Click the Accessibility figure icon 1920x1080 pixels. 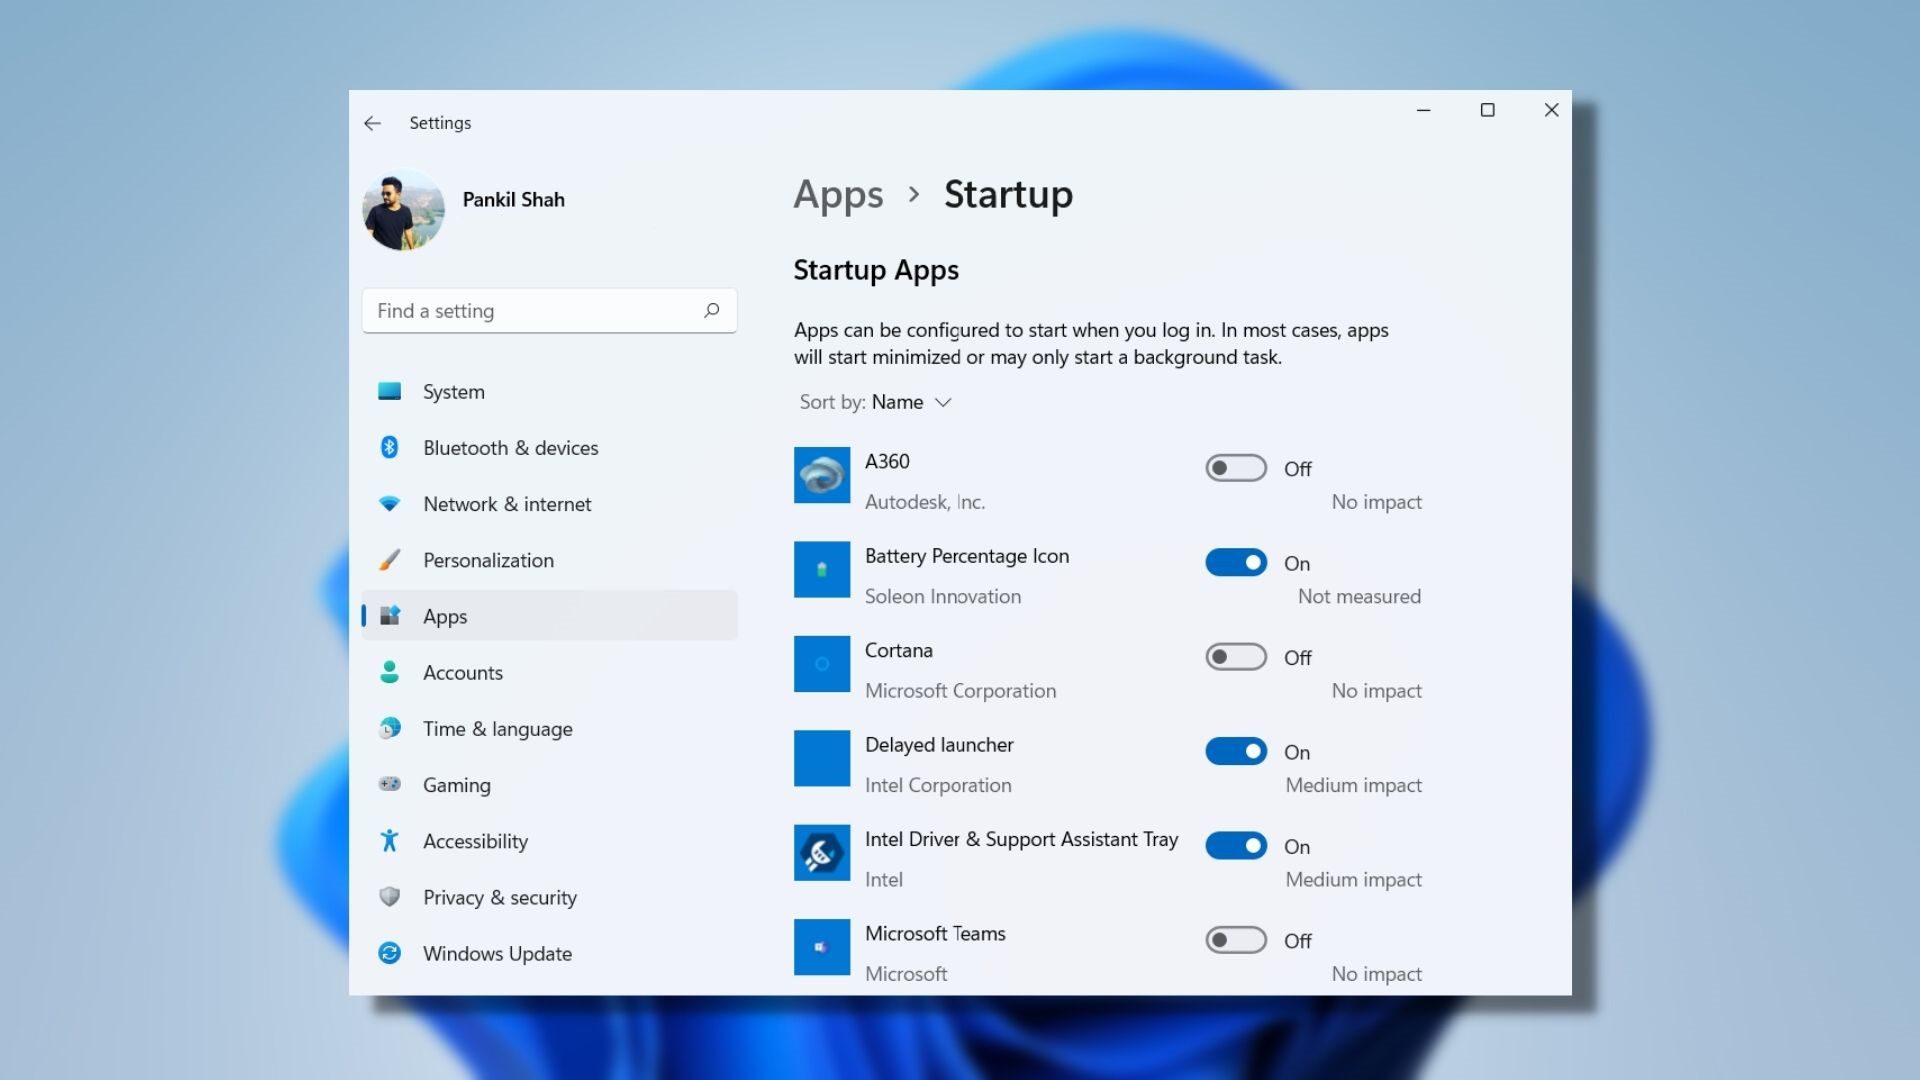point(389,841)
